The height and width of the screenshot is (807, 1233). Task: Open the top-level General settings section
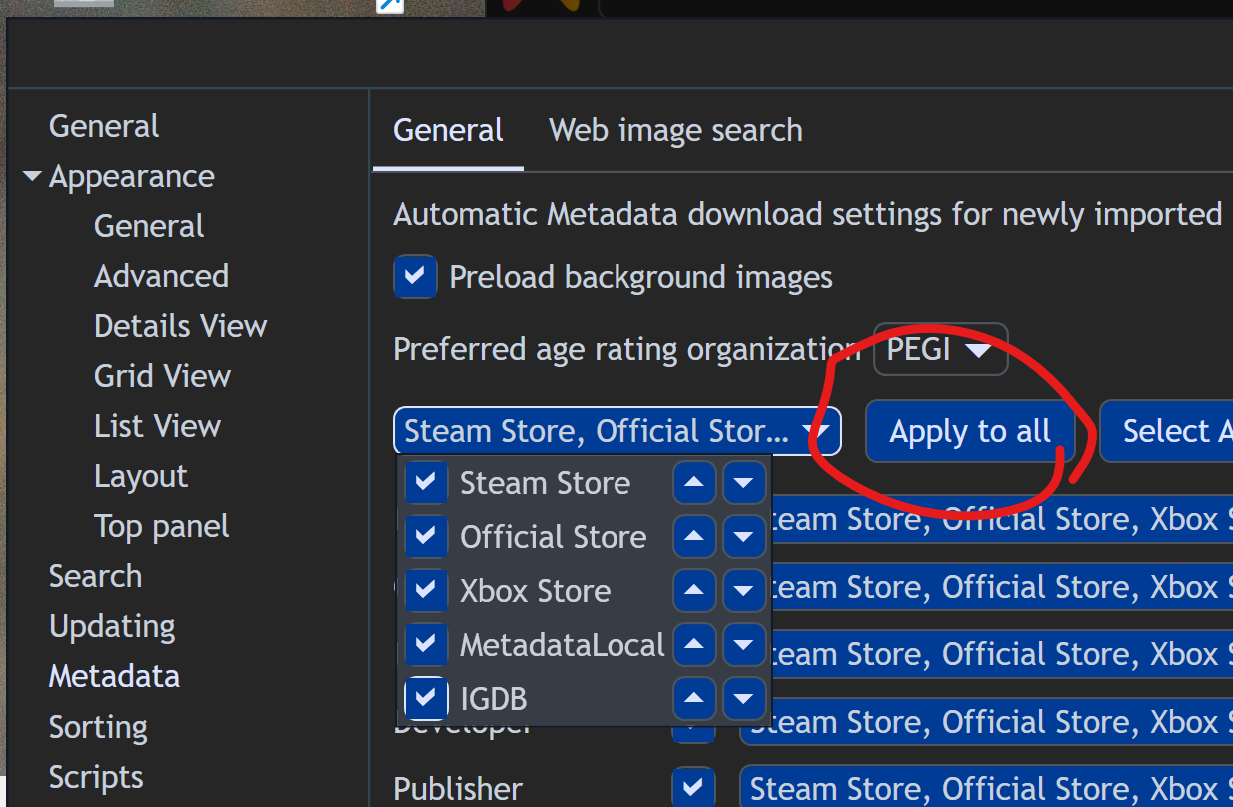click(x=104, y=126)
